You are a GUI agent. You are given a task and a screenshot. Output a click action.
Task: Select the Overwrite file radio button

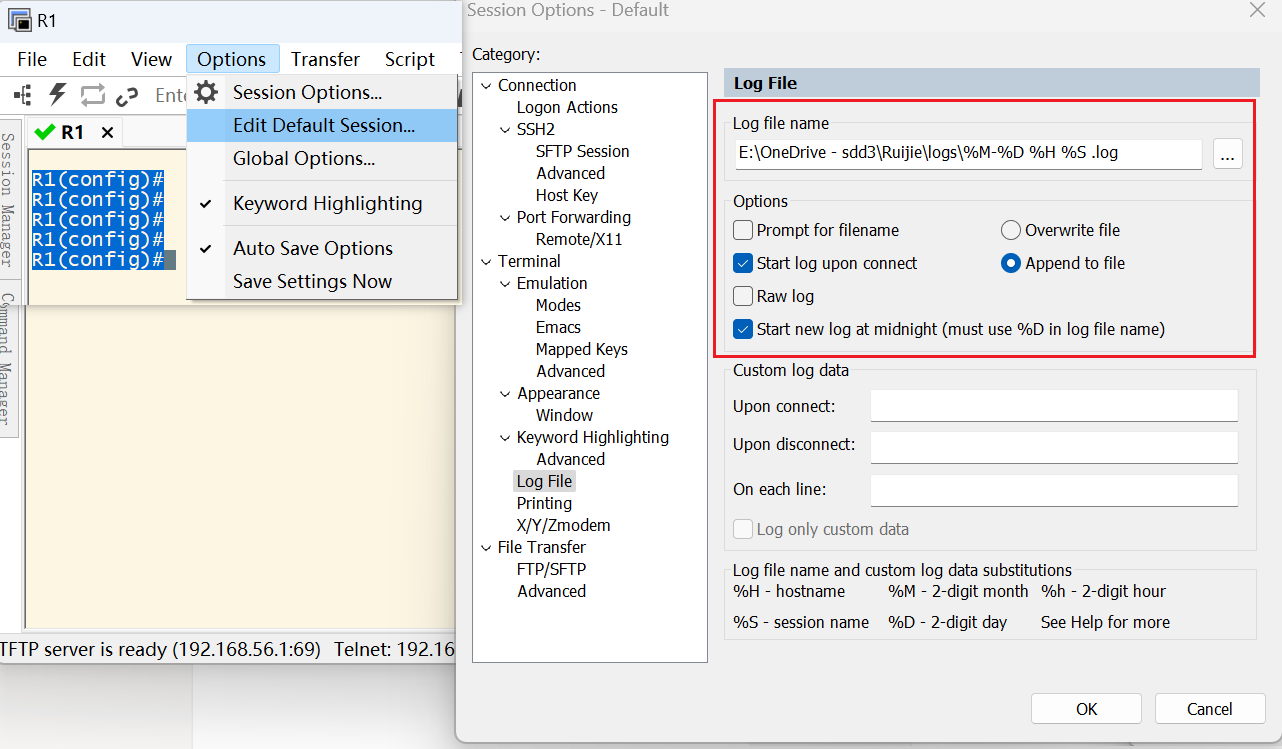pyautogui.click(x=1010, y=230)
